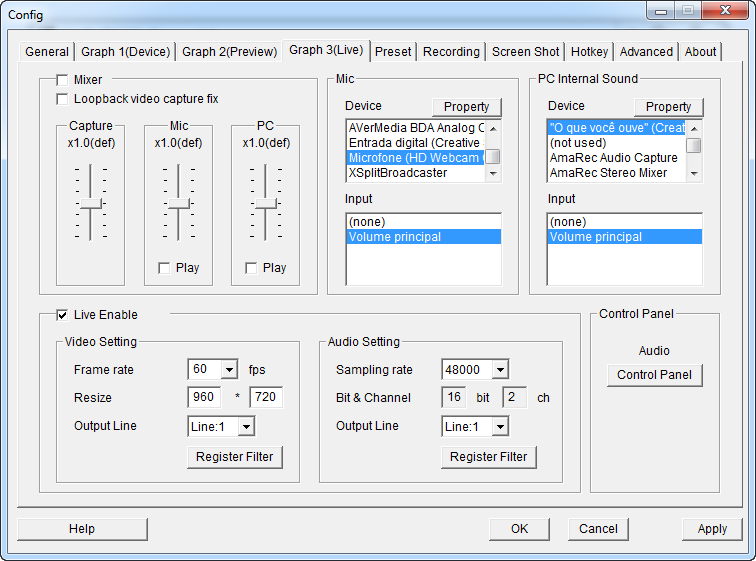Enable the Mixer checkbox

tap(62, 80)
